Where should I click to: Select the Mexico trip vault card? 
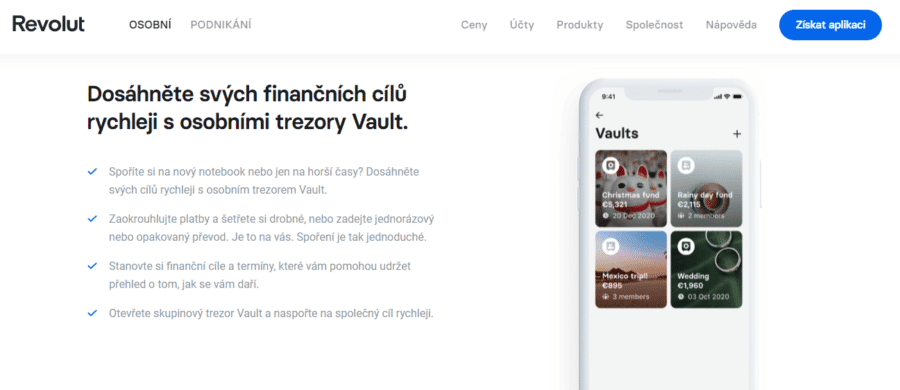(x=631, y=269)
